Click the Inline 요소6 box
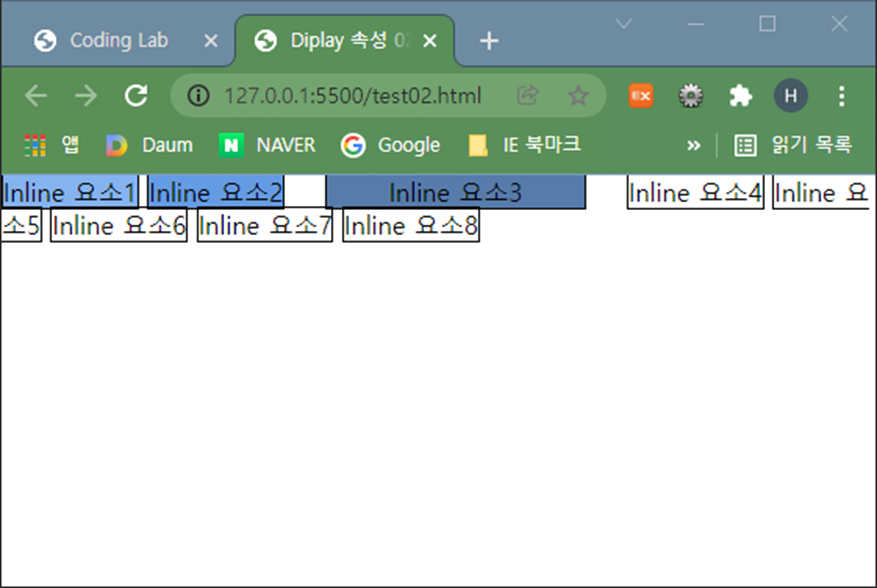The width and height of the screenshot is (877, 588). tap(119, 226)
